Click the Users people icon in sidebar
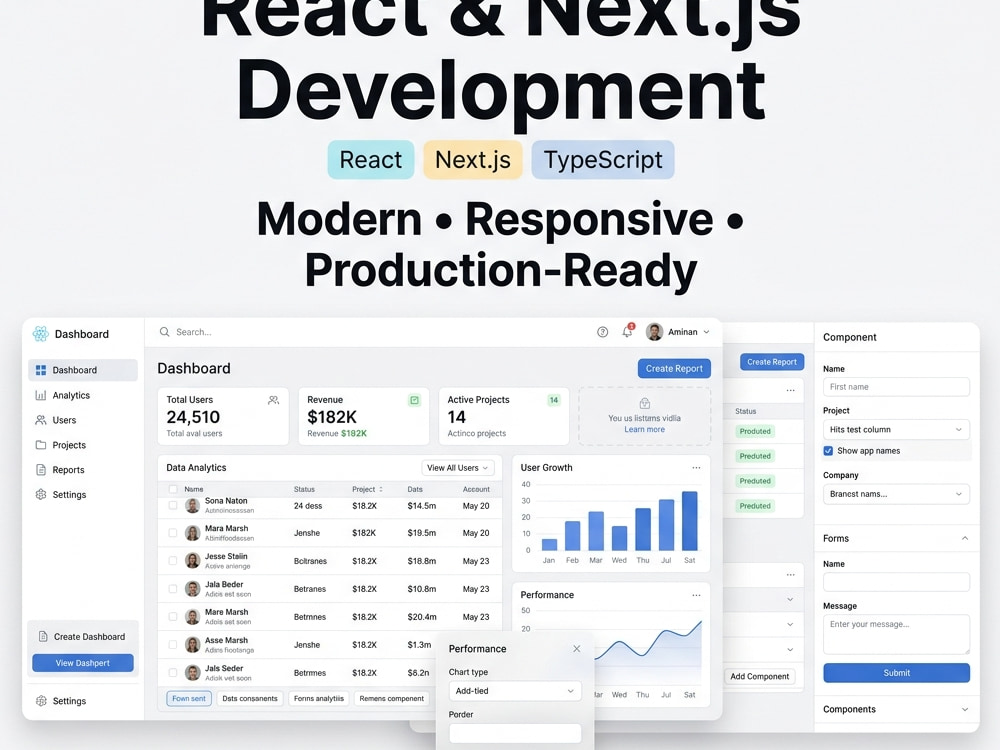Image resolution: width=1000 pixels, height=750 pixels. 41,420
